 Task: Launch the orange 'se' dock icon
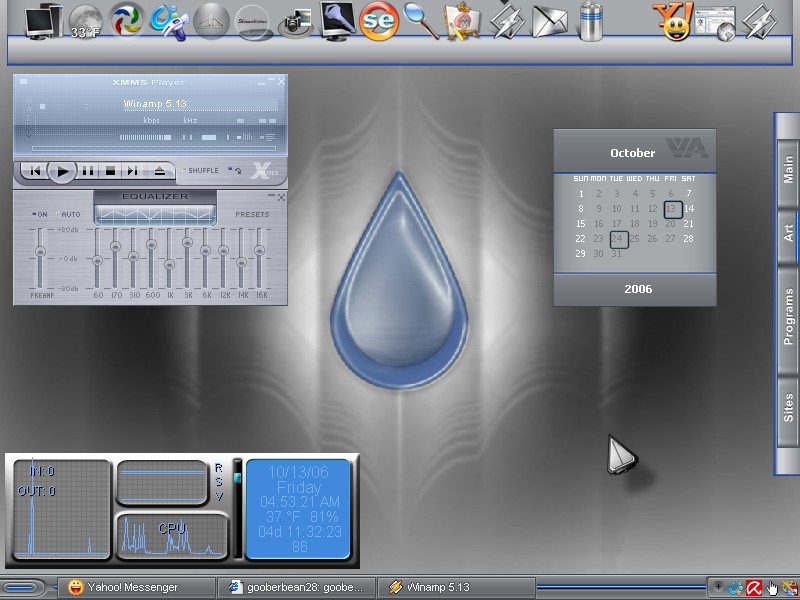tap(379, 21)
